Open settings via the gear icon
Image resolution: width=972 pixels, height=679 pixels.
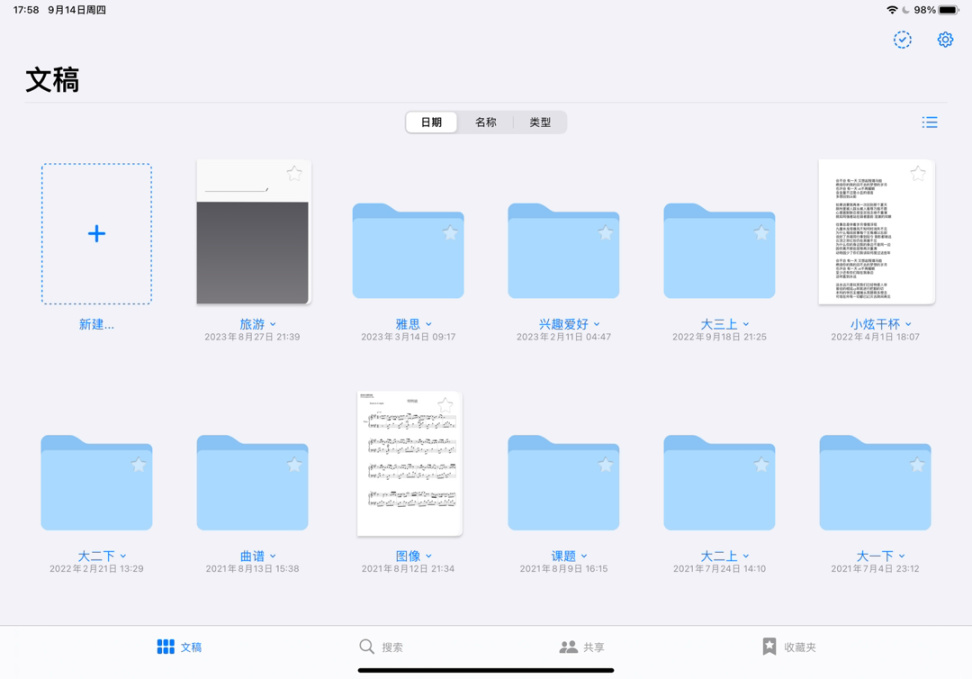pyautogui.click(x=945, y=40)
